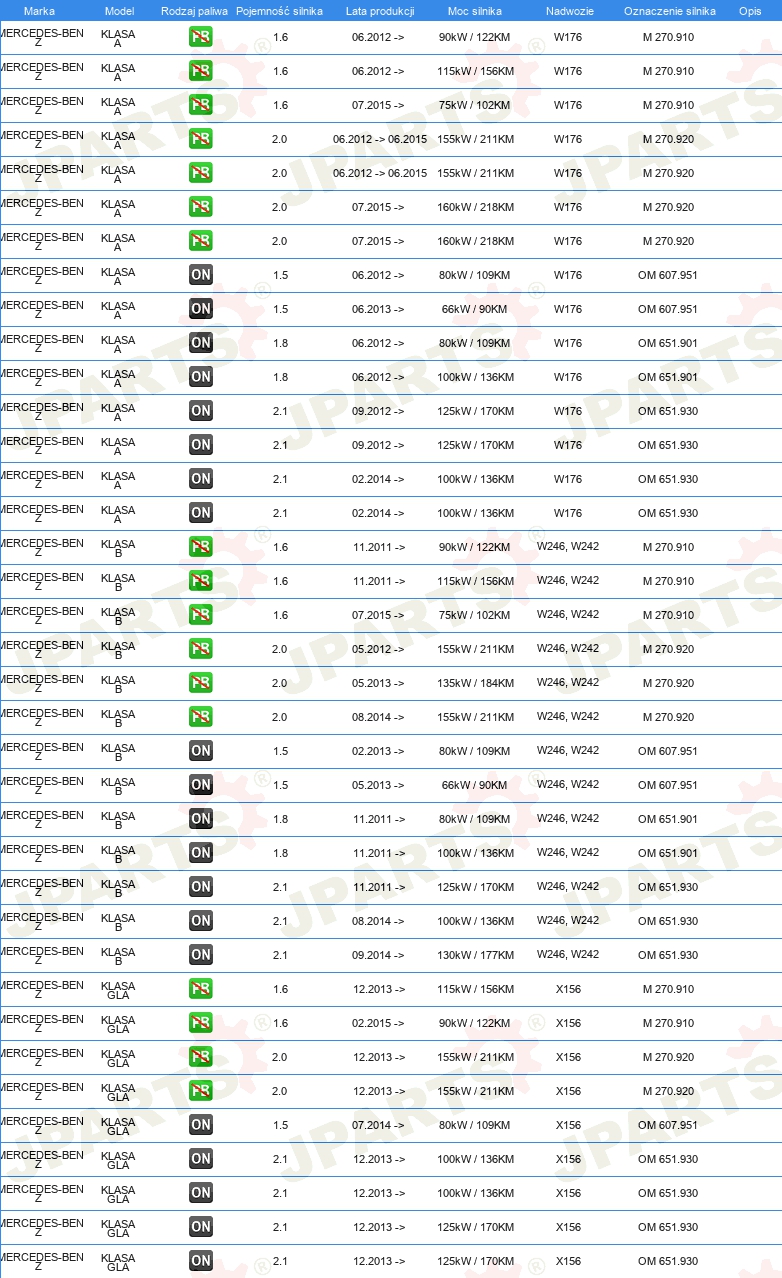Click the Opis column header
782x1278 pixels.
[750, 11]
